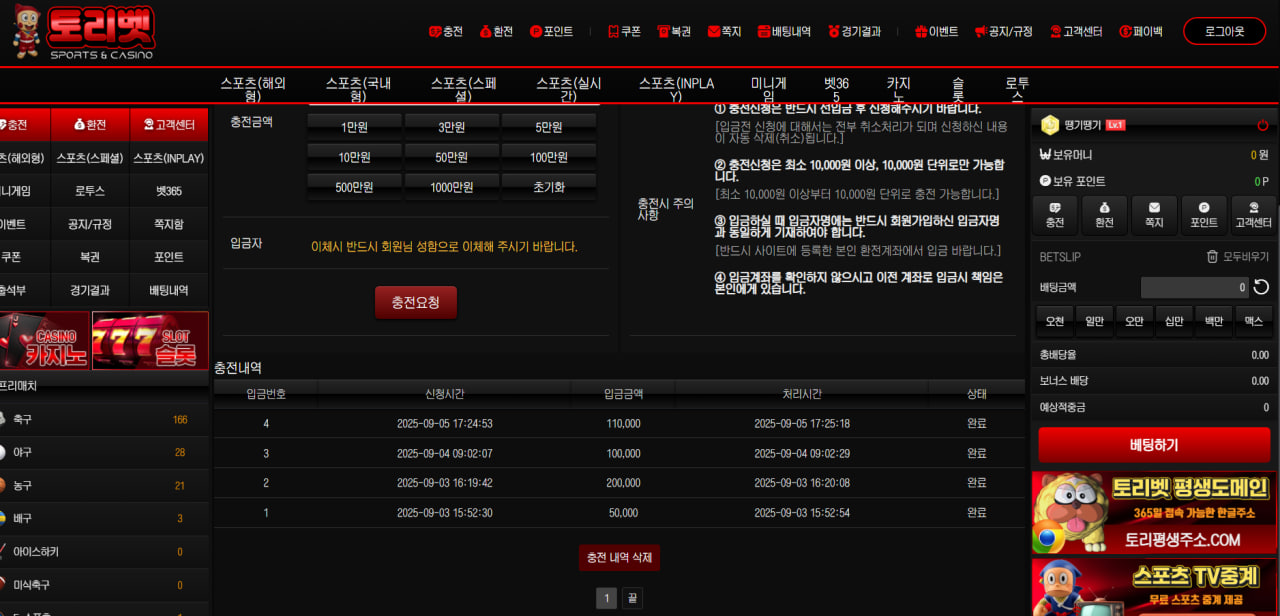Click the red power icon in user panel
Viewport: 1280px width, 616px height.
(x=1262, y=125)
